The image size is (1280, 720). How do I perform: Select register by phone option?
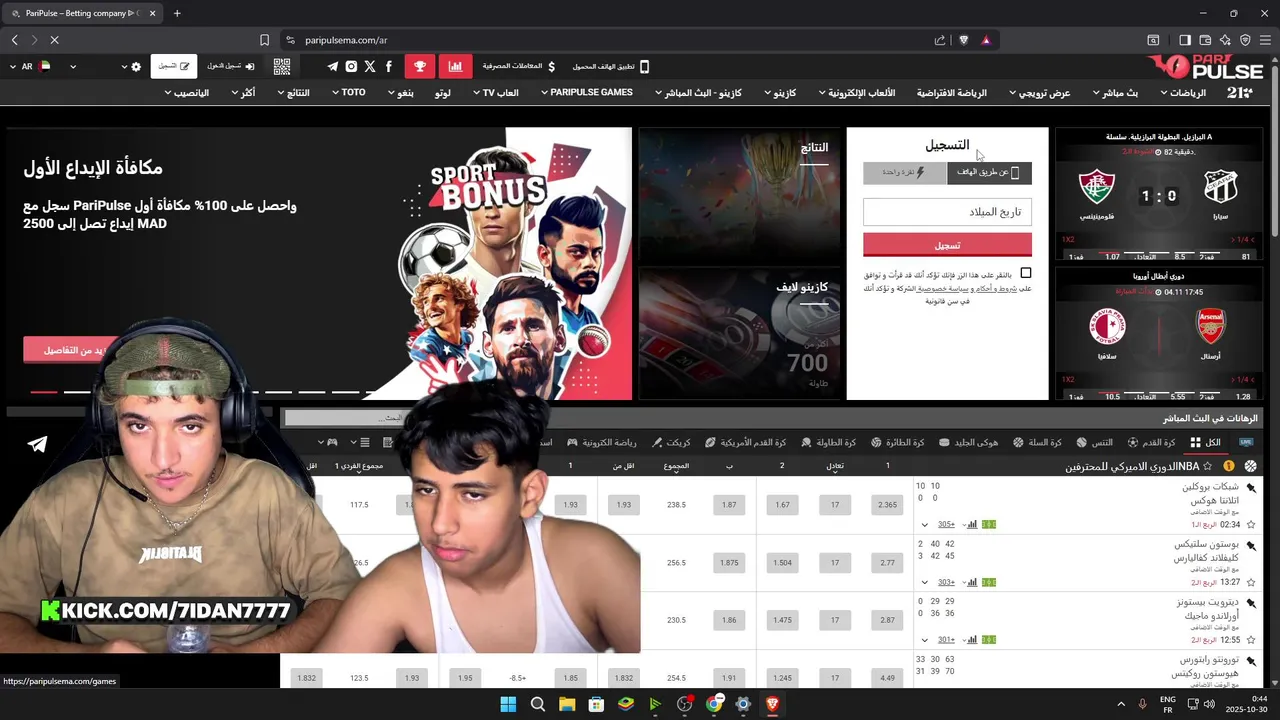click(989, 172)
